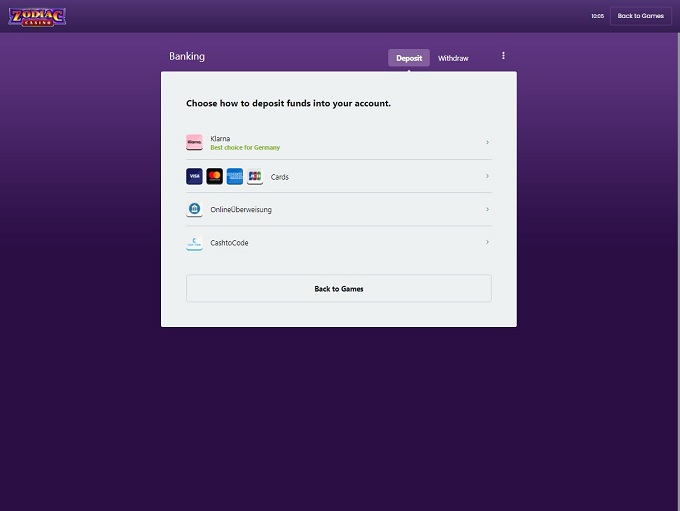This screenshot has height=511, width=680.
Task: Expand Cards option using its chevron arrow
Action: tap(487, 177)
